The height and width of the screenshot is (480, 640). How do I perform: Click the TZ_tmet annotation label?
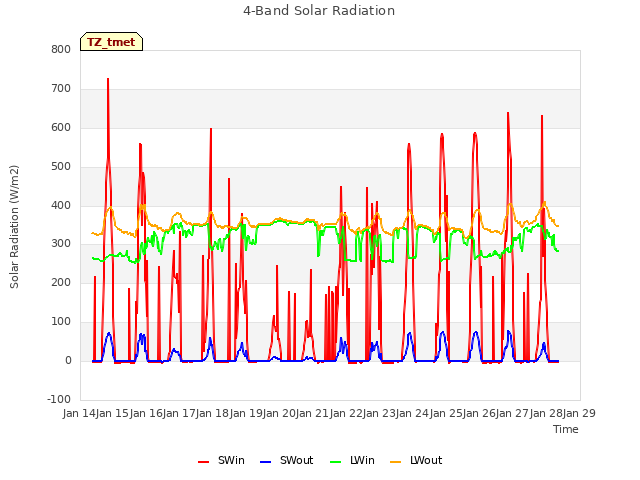[x=111, y=42]
